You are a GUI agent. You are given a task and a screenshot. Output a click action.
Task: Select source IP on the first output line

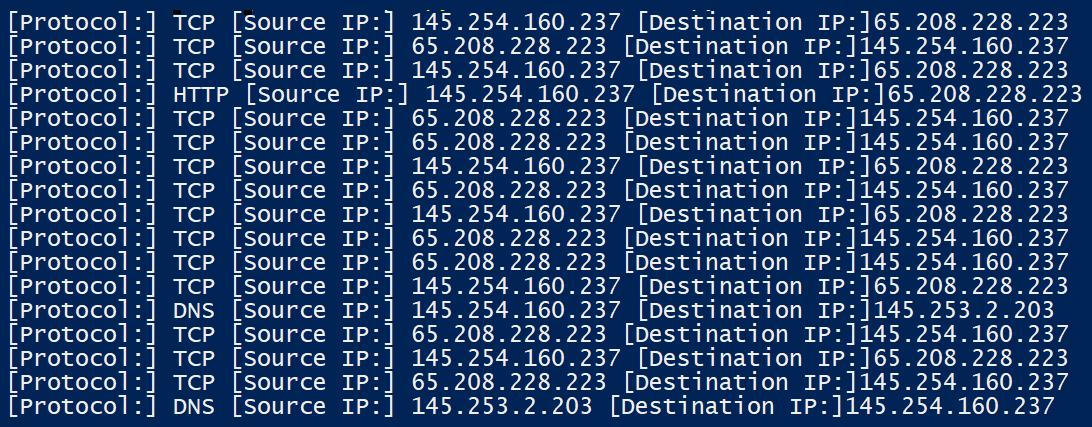click(515, 23)
